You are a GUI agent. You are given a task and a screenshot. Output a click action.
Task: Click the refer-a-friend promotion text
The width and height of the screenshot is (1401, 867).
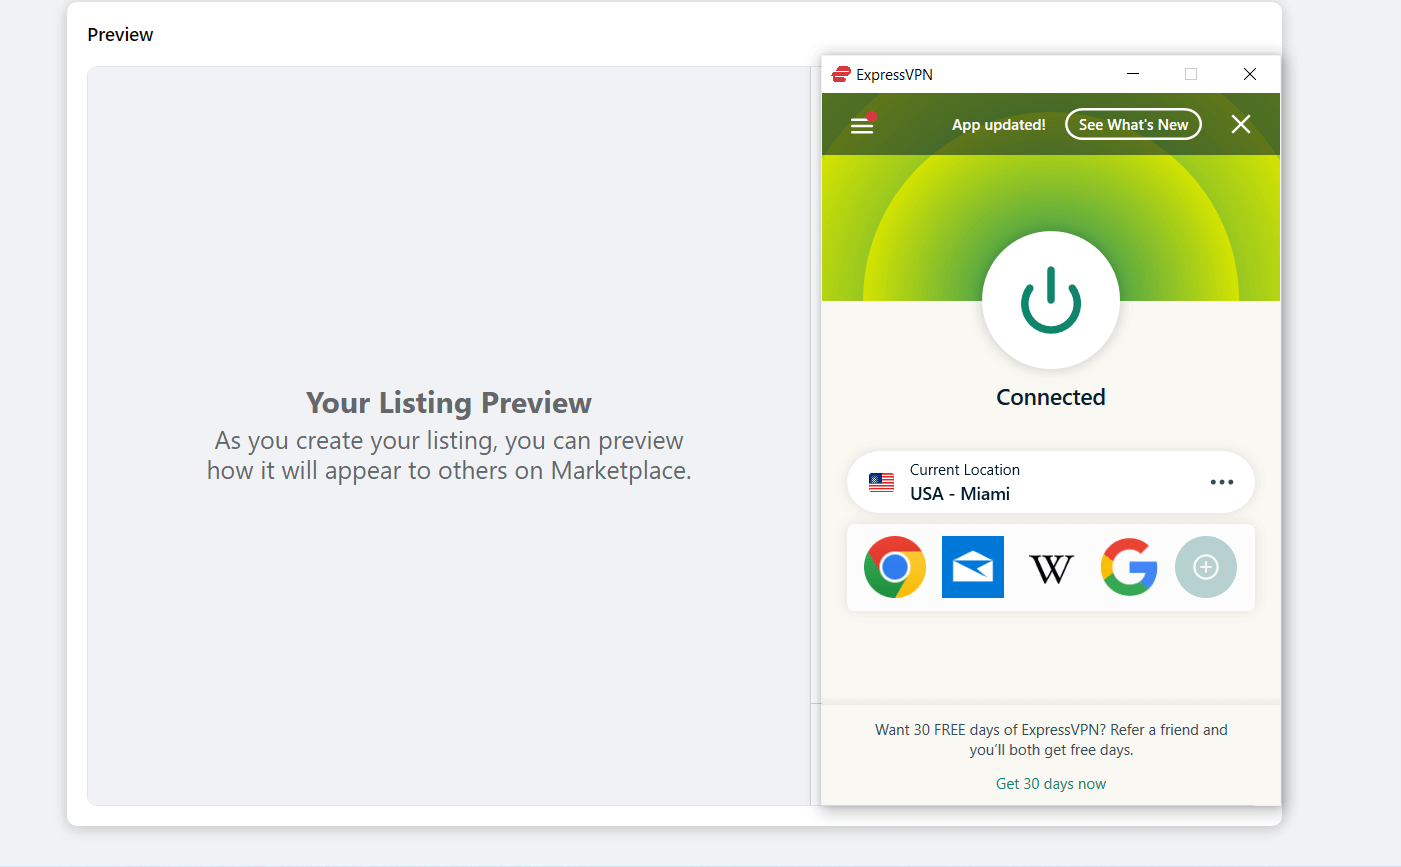pyautogui.click(x=1050, y=740)
